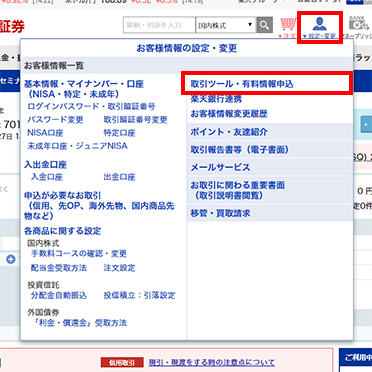Click 入金口座 link

[x=47, y=177]
